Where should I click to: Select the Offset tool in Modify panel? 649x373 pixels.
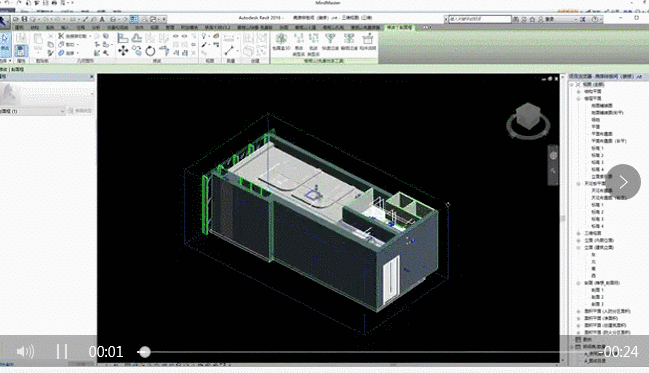[x=137, y=39]
